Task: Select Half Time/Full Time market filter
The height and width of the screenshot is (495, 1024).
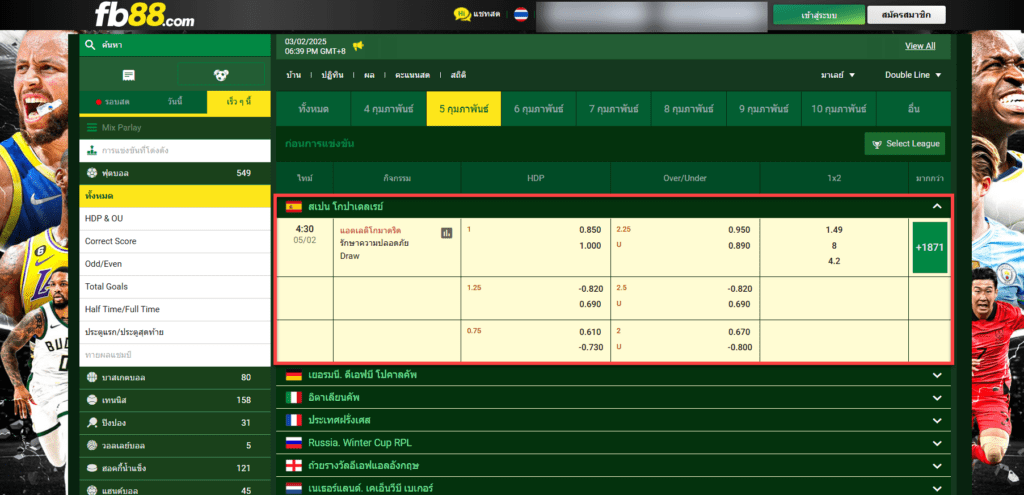Action: coord(175,310)
